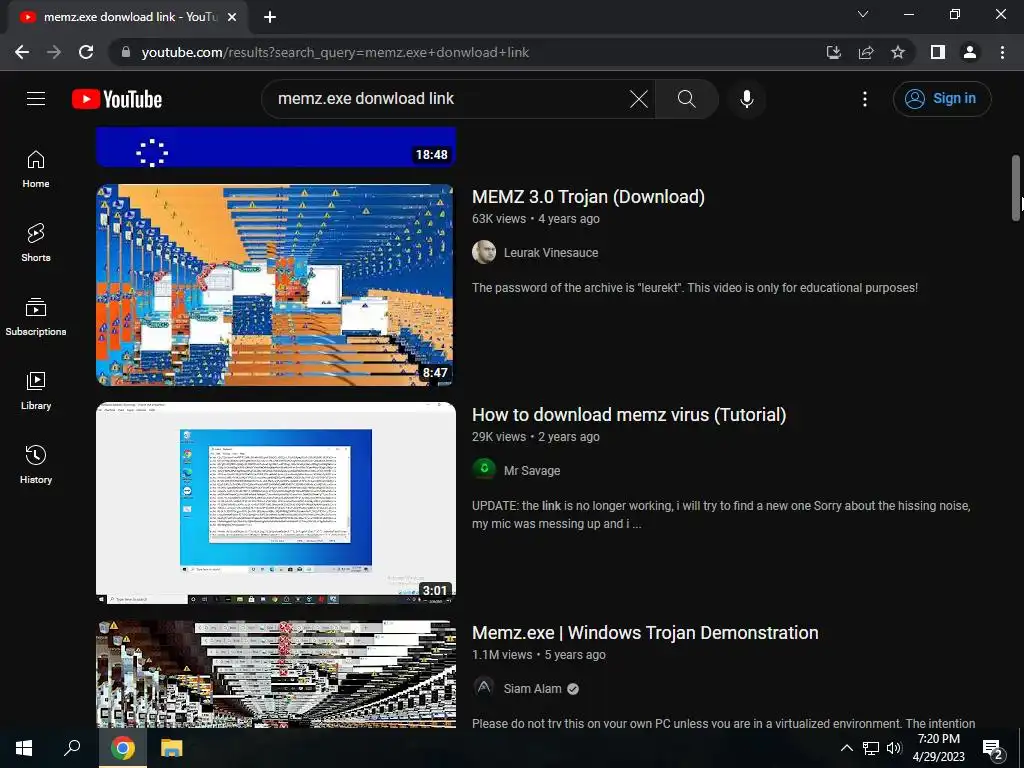Click the install app icon in address bar
Screen dimensions: 1024x768
833,52
